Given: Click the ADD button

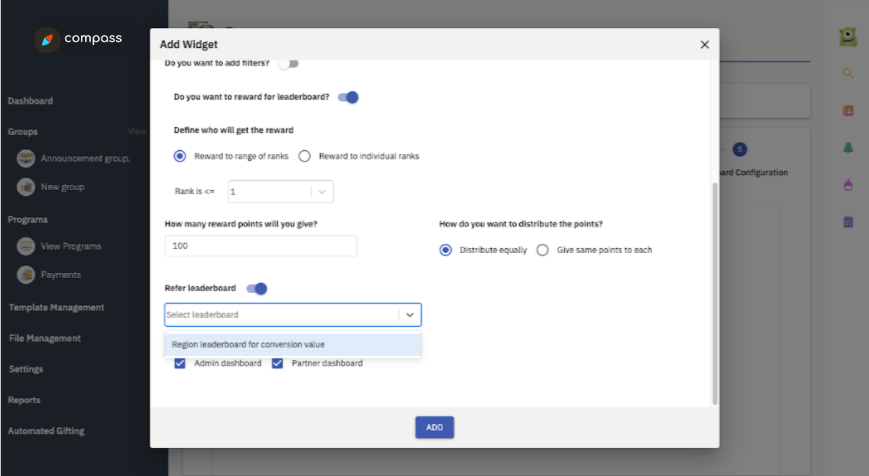Looking at the screenshot, I should click(434, 427).
